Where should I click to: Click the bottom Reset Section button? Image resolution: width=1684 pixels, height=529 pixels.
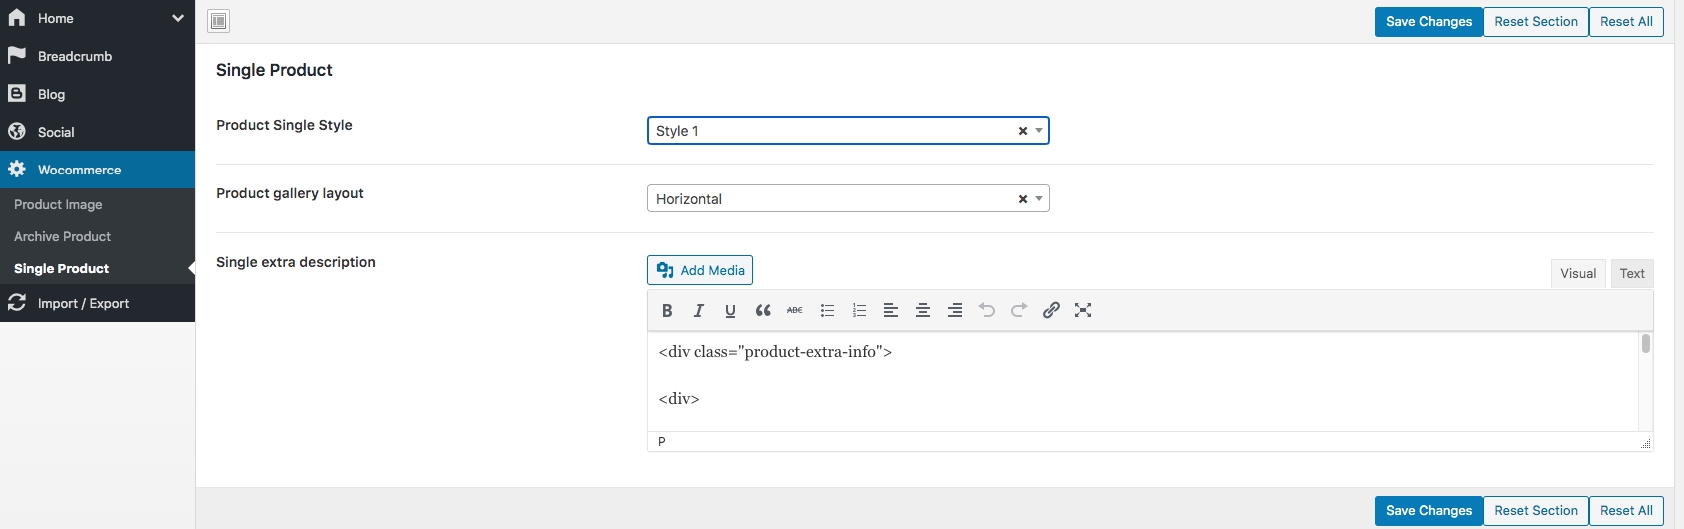point(1535,511)
